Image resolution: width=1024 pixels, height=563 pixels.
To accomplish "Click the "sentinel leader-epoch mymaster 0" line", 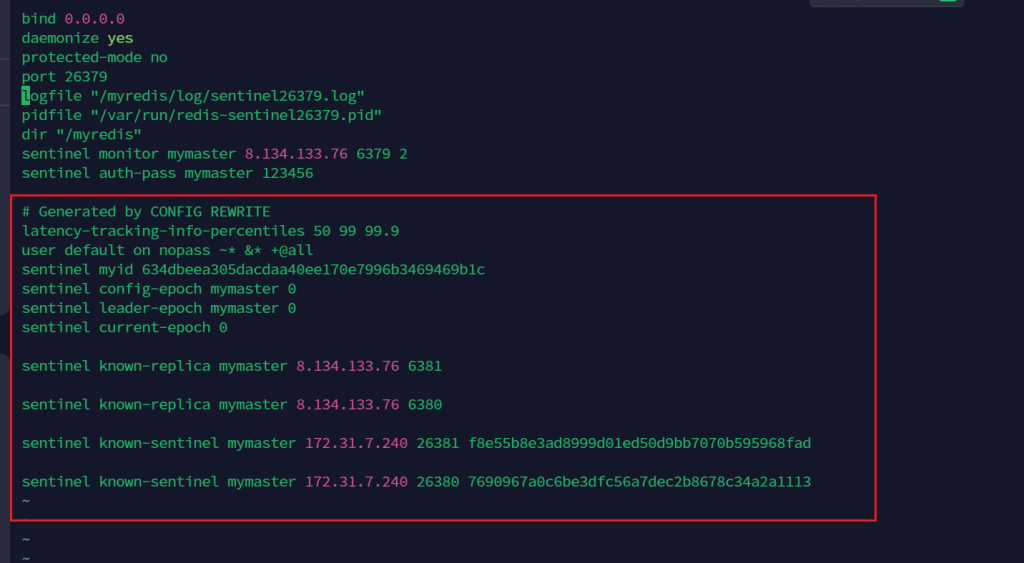I will coord(158,308).
